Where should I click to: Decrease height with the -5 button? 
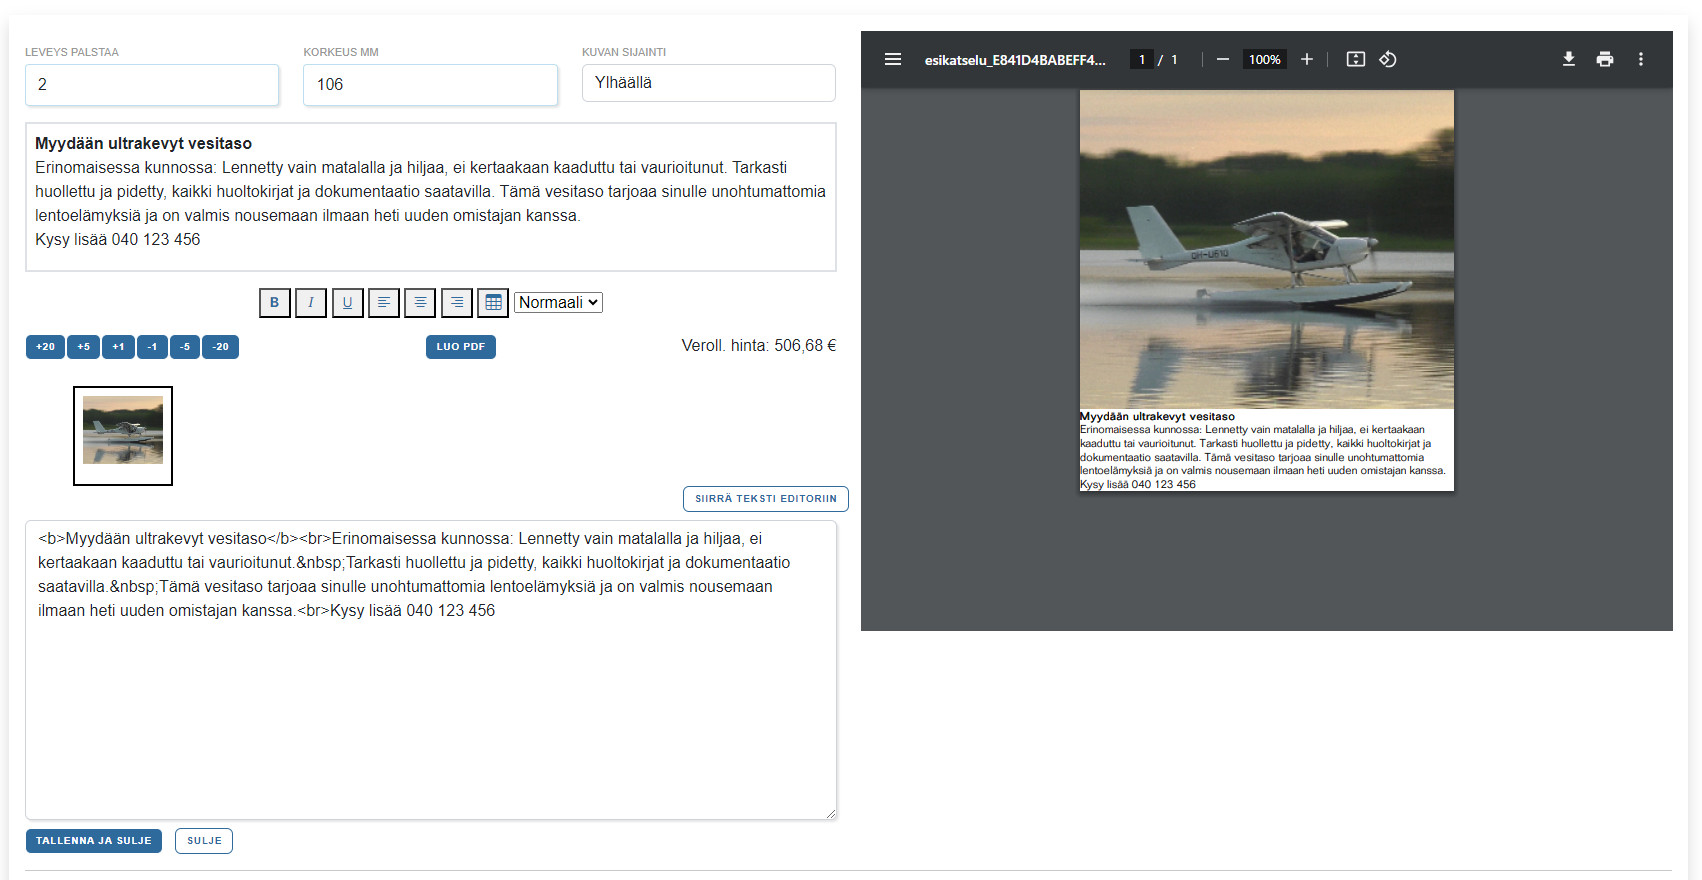pos(185,347)
